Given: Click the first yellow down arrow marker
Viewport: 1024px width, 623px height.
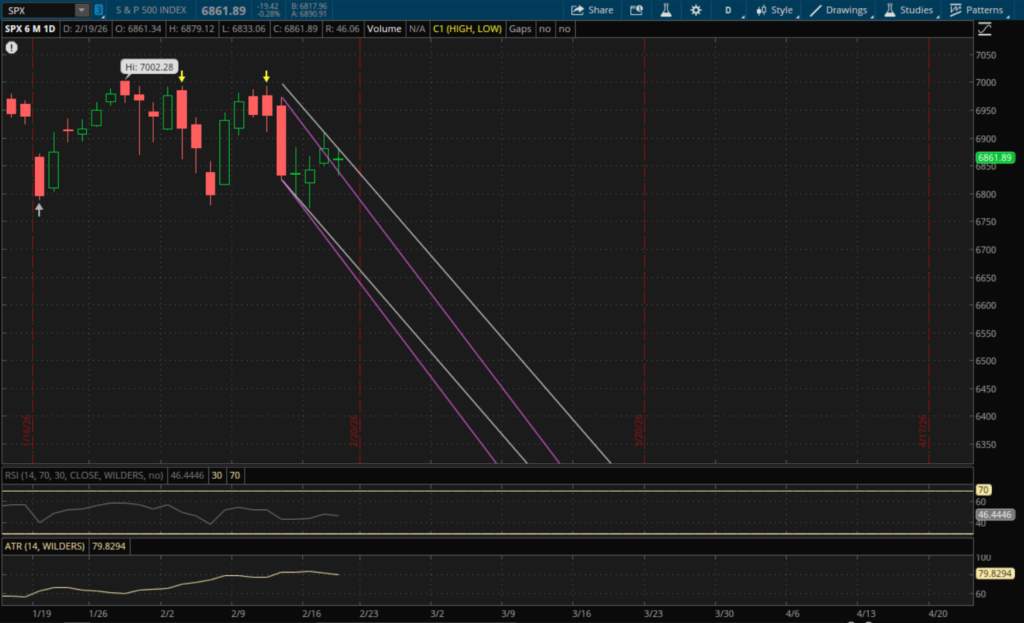Looking at the screenshot, I should click(182, 76).
